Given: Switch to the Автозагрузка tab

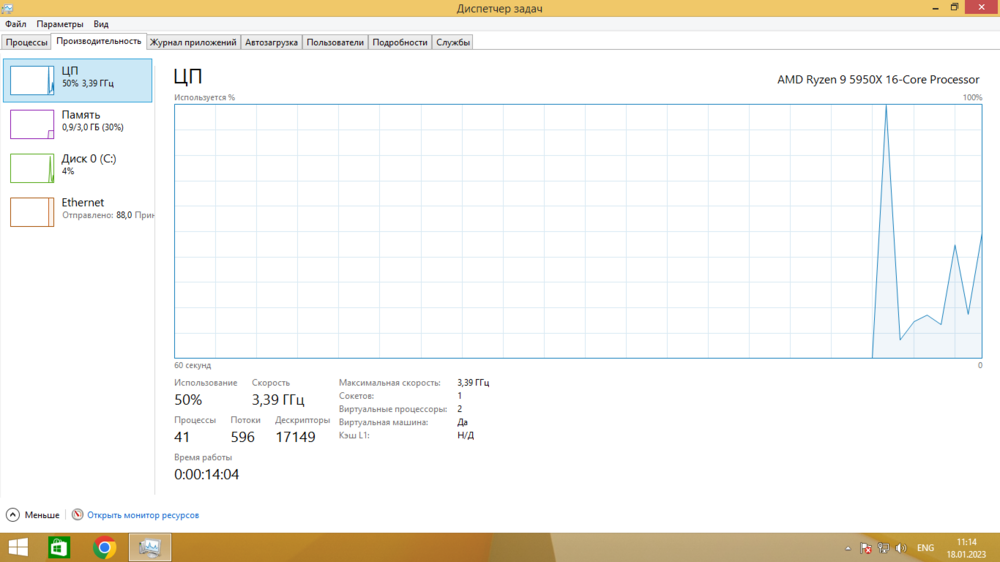Looking at the screenshot, I should [271, 42].
